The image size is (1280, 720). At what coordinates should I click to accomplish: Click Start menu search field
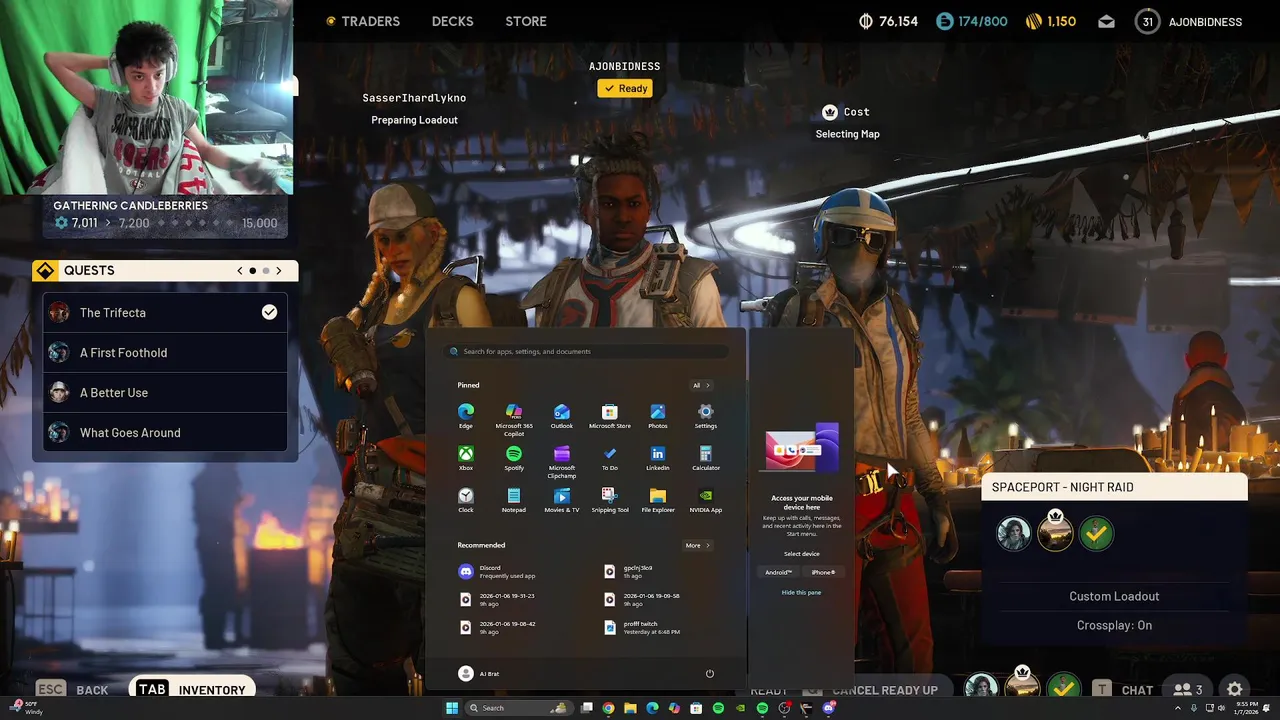click(587, 351)
